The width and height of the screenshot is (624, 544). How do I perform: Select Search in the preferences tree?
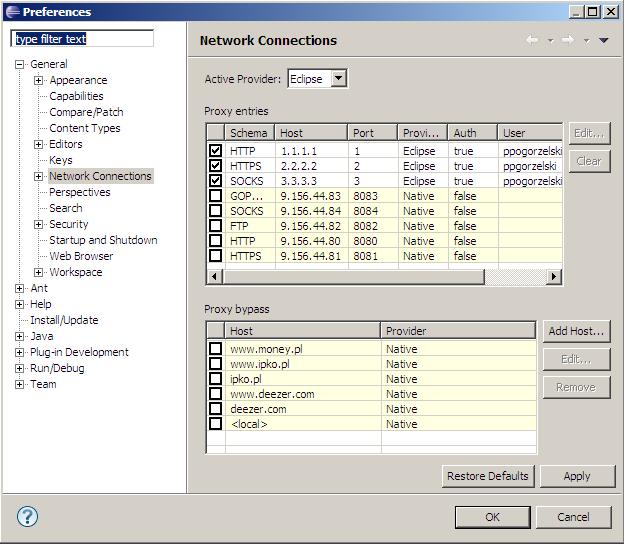pyautogui.click(x=66, y=208)
